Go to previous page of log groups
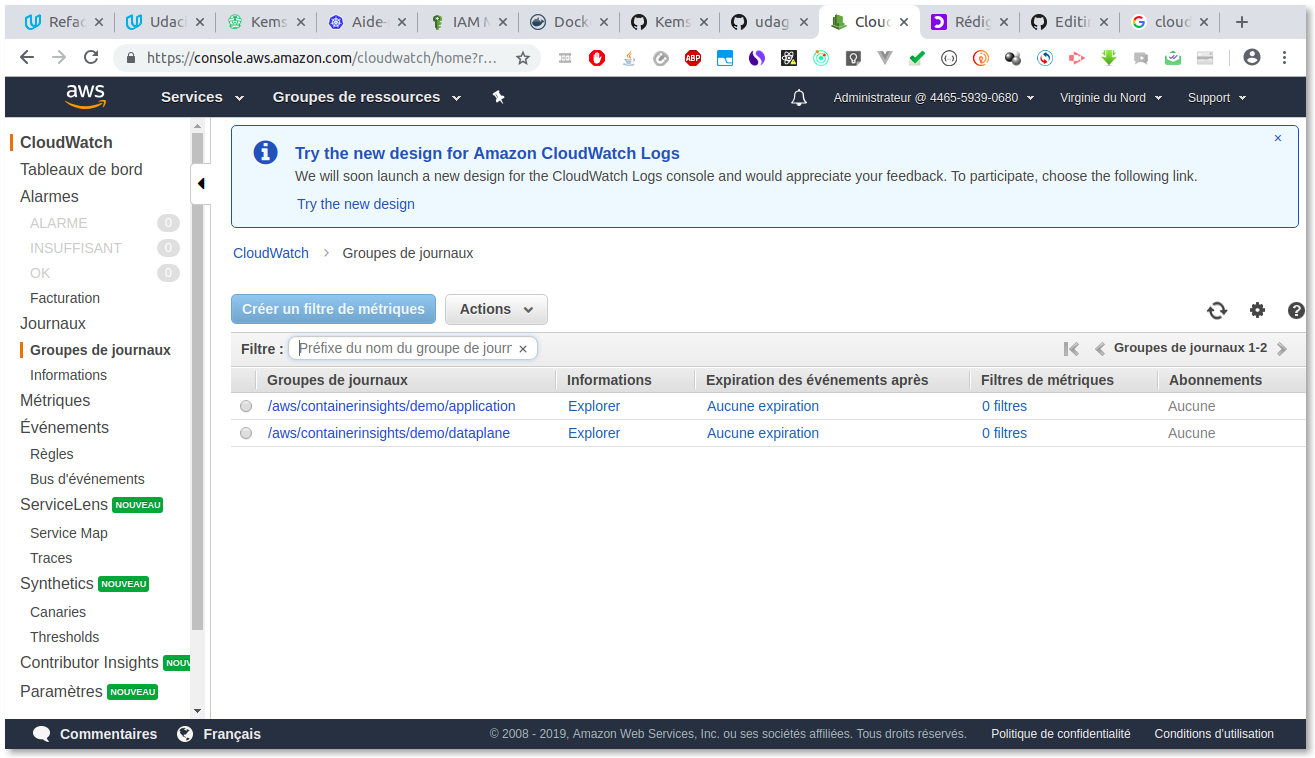 (1100, 349)
